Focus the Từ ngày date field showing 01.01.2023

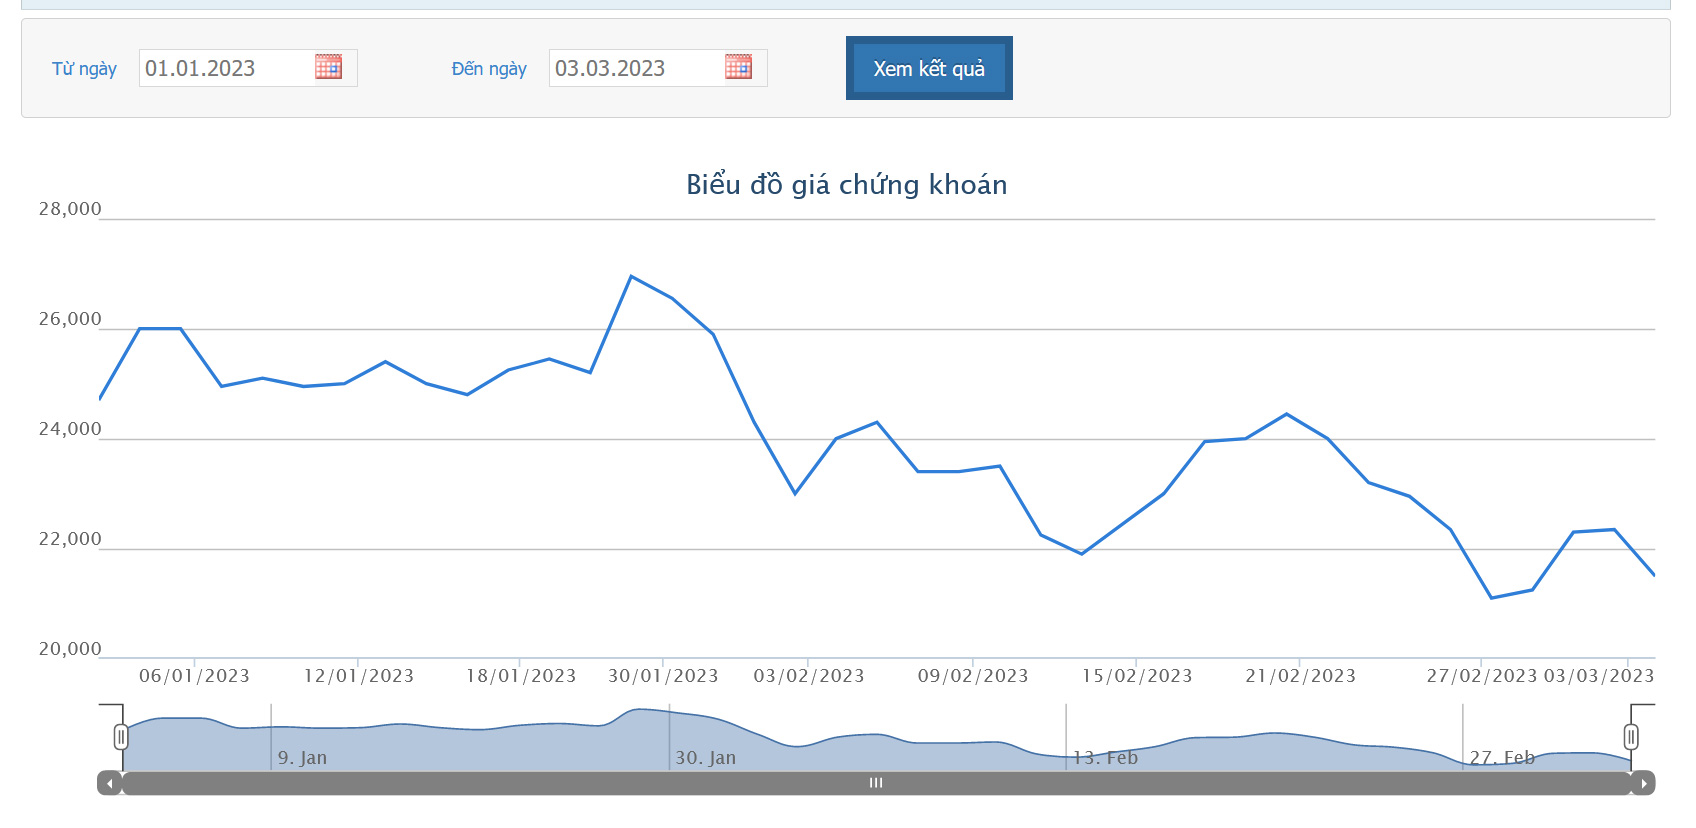pos(225,68)
